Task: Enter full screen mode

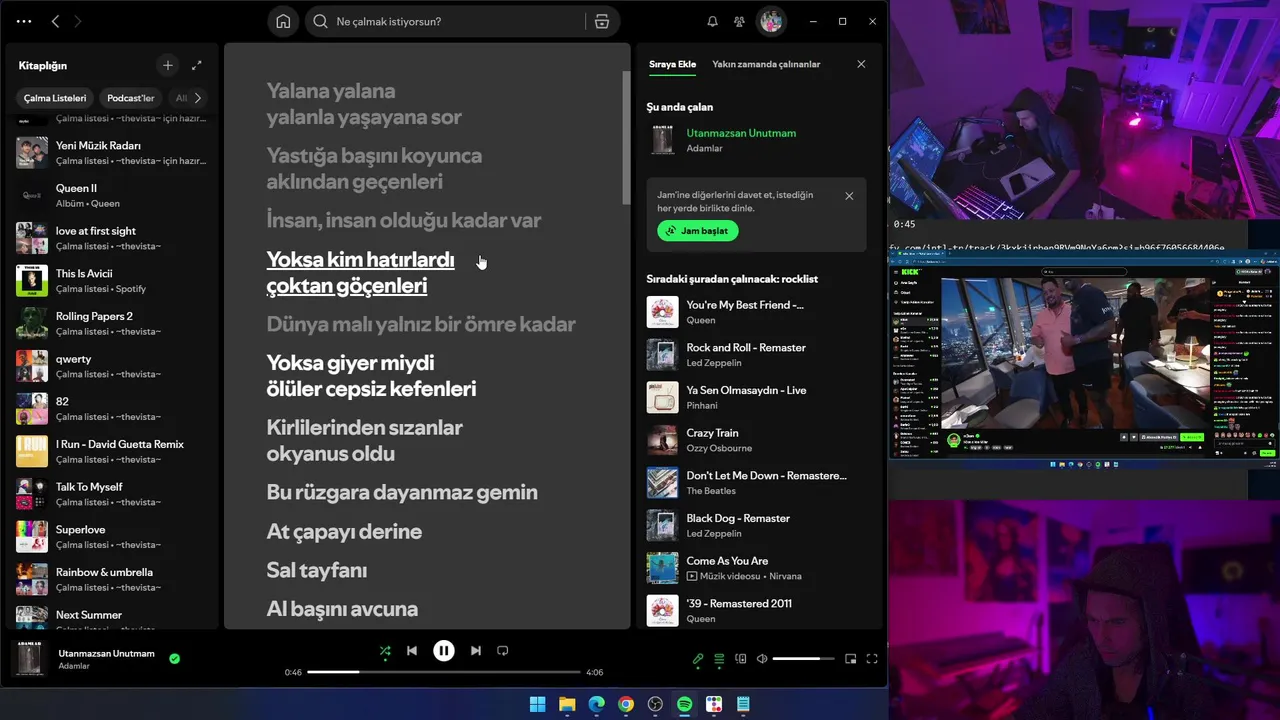Action: click(x=872, y=659)
